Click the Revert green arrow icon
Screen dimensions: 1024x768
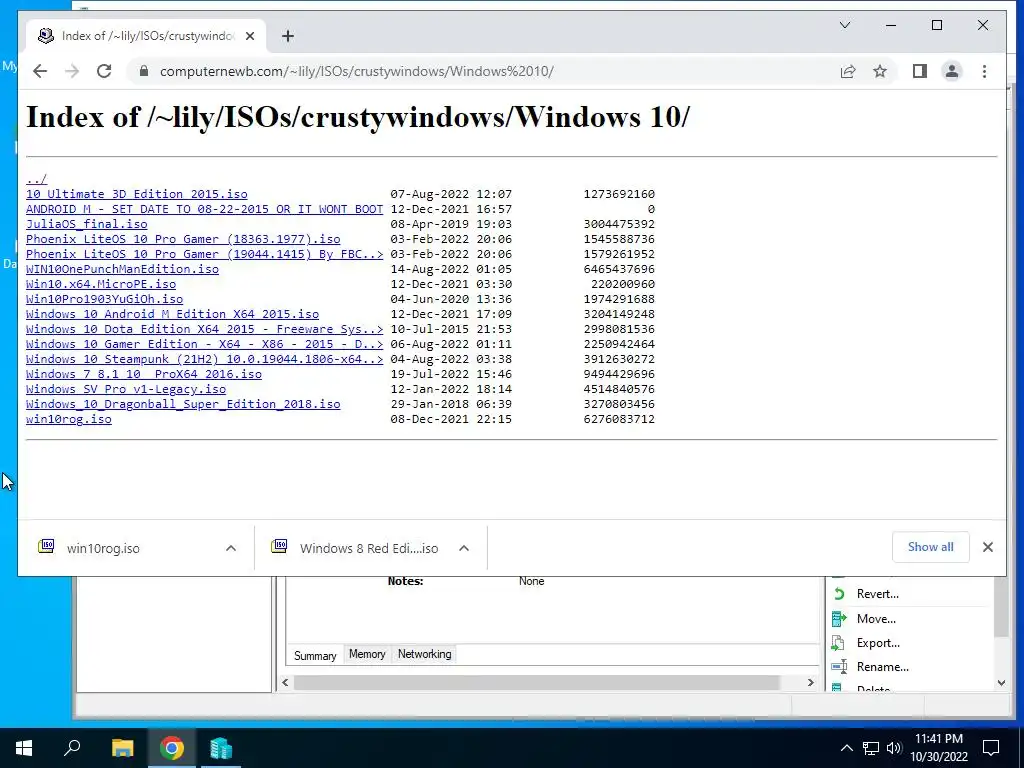[839, 594]
